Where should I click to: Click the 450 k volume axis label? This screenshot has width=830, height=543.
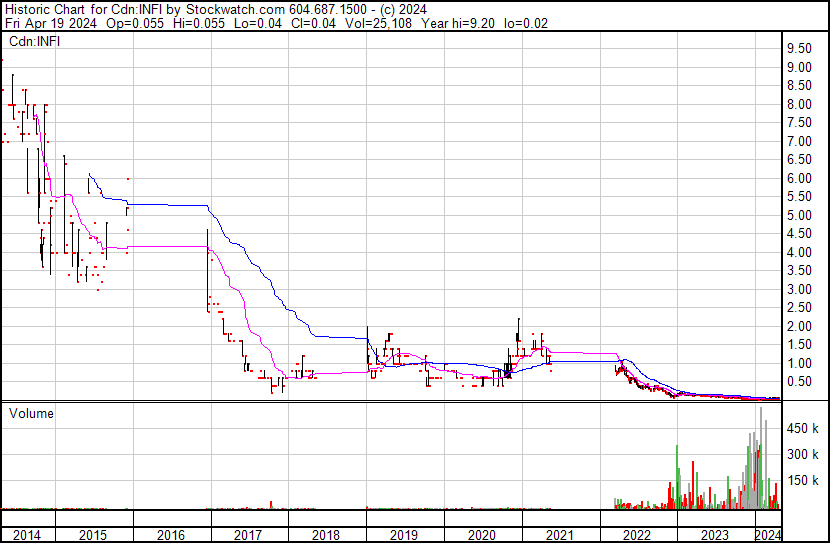802,429
